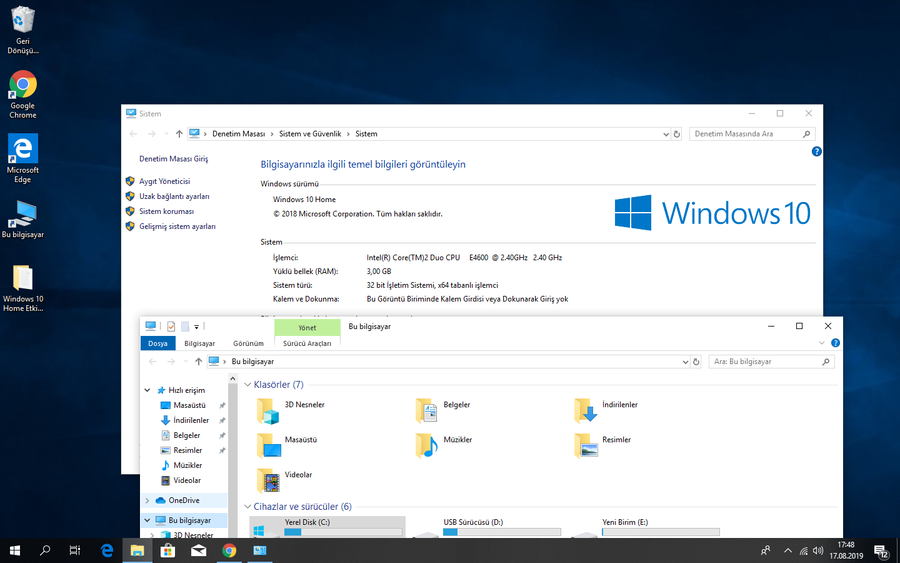Click the help icon in Sistem window
Viewport: 900px width, 563px height.
[x=816, y=152]
